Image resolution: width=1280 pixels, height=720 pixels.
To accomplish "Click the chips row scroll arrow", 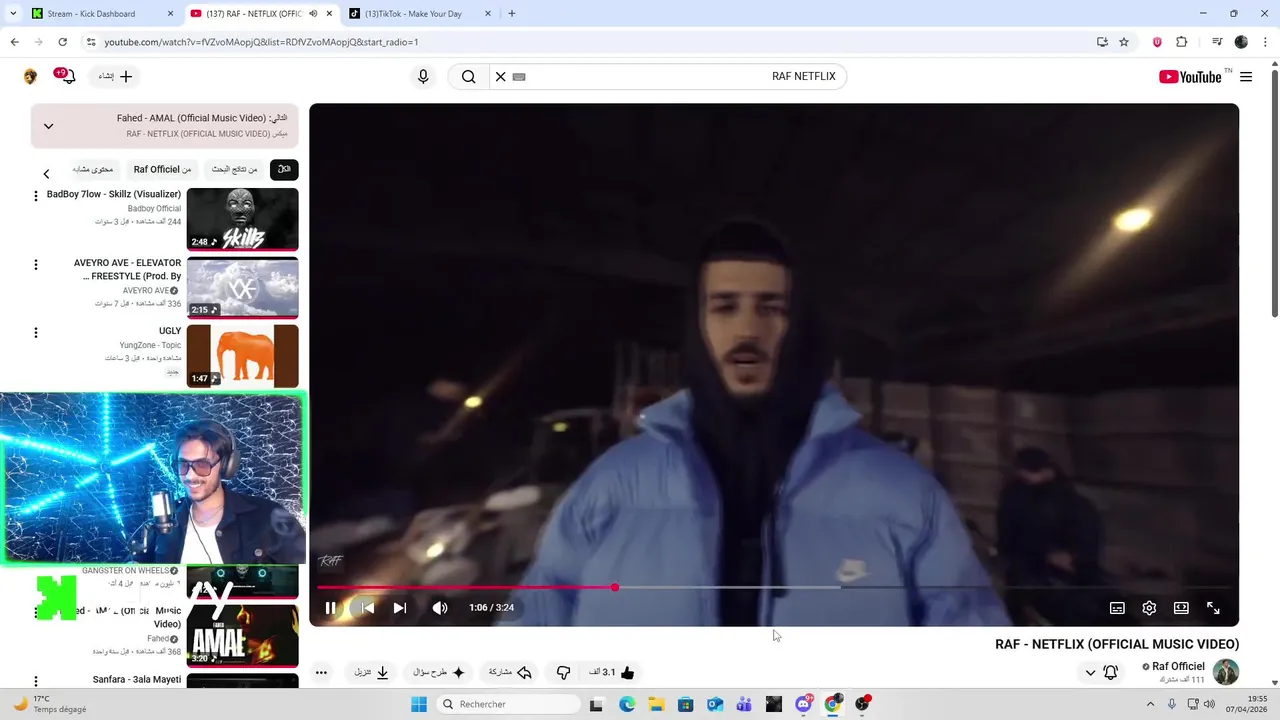I will [46, 174].
